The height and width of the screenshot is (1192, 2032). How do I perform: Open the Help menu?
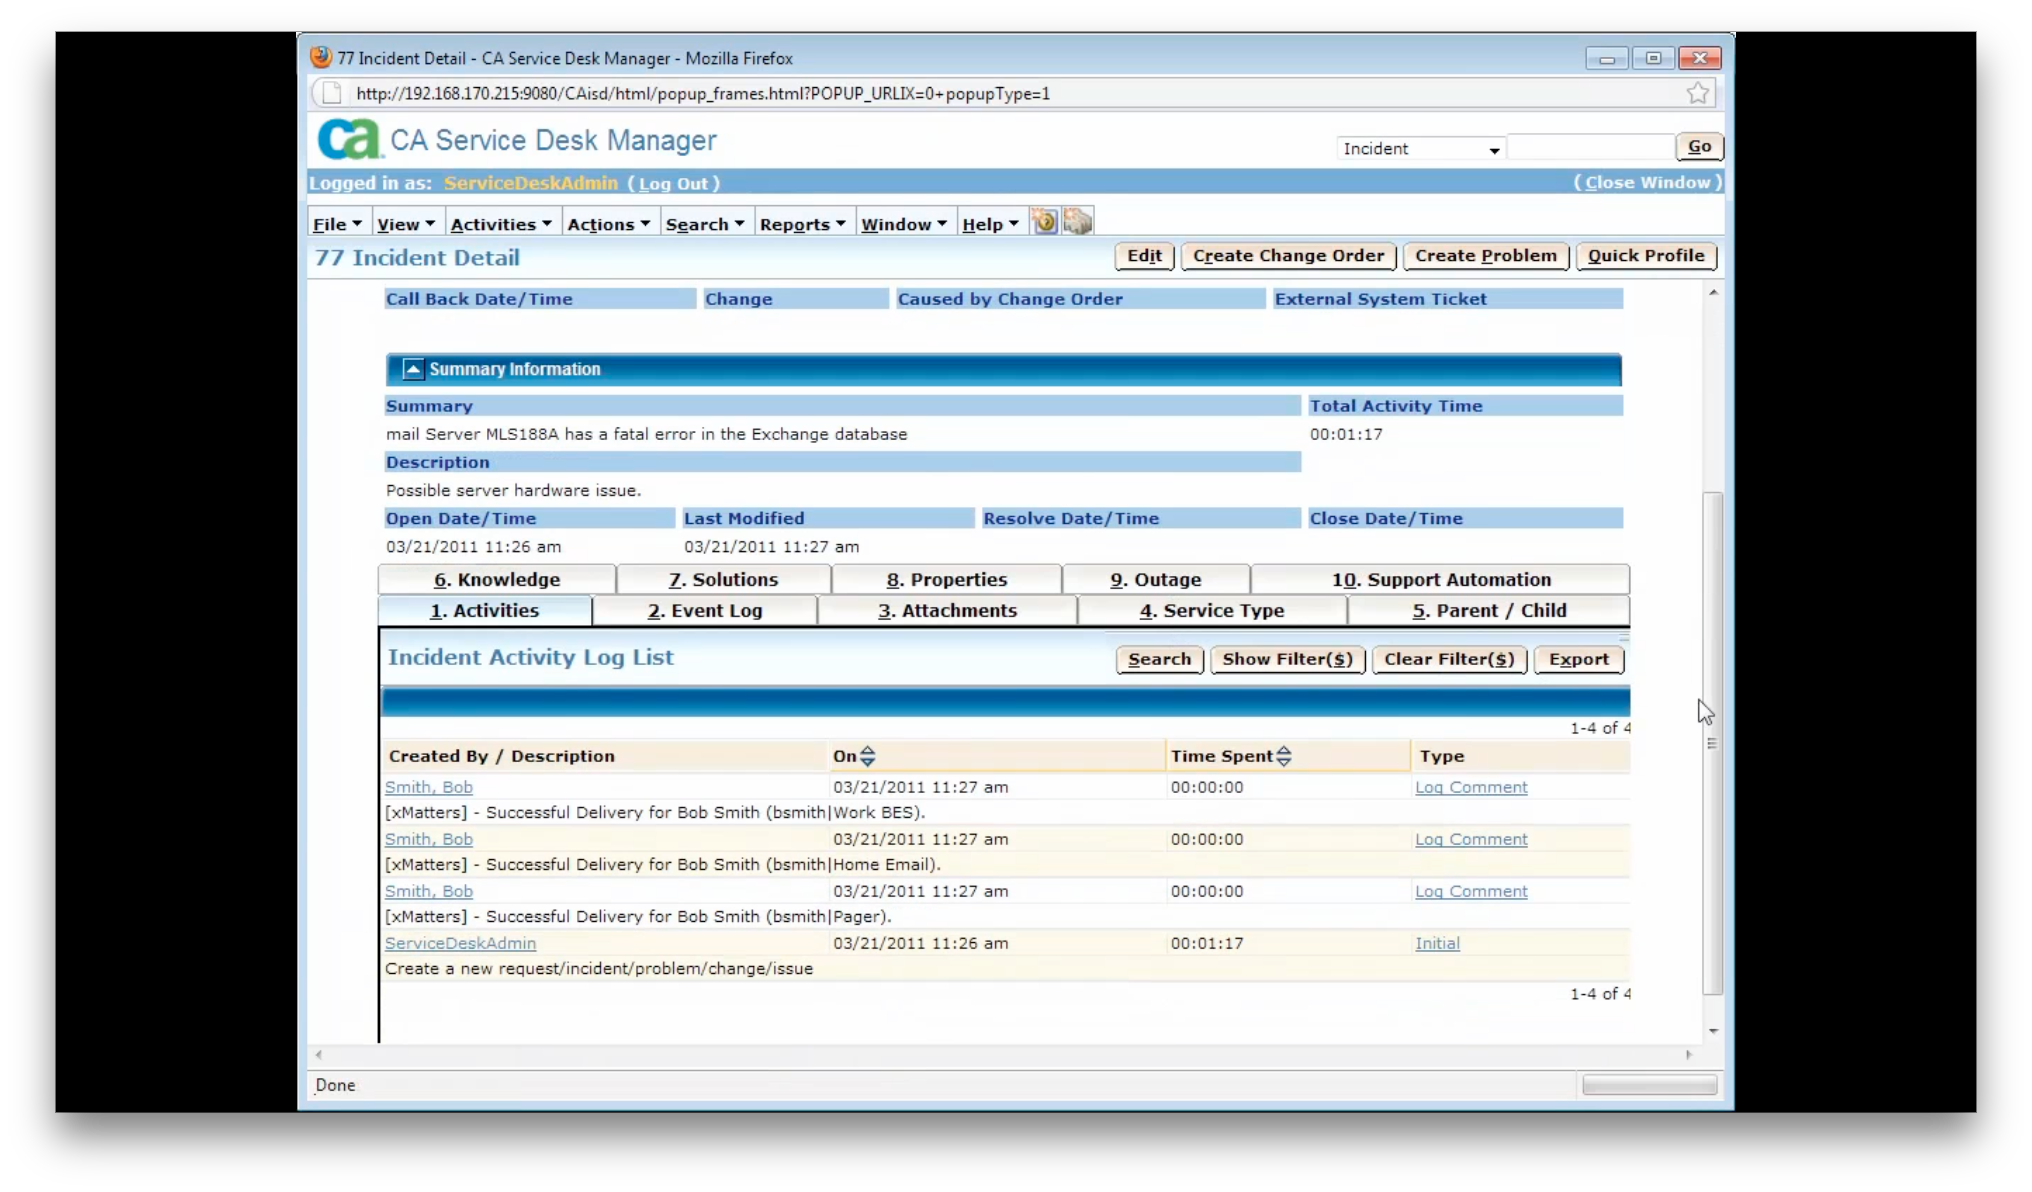point(990,224)
